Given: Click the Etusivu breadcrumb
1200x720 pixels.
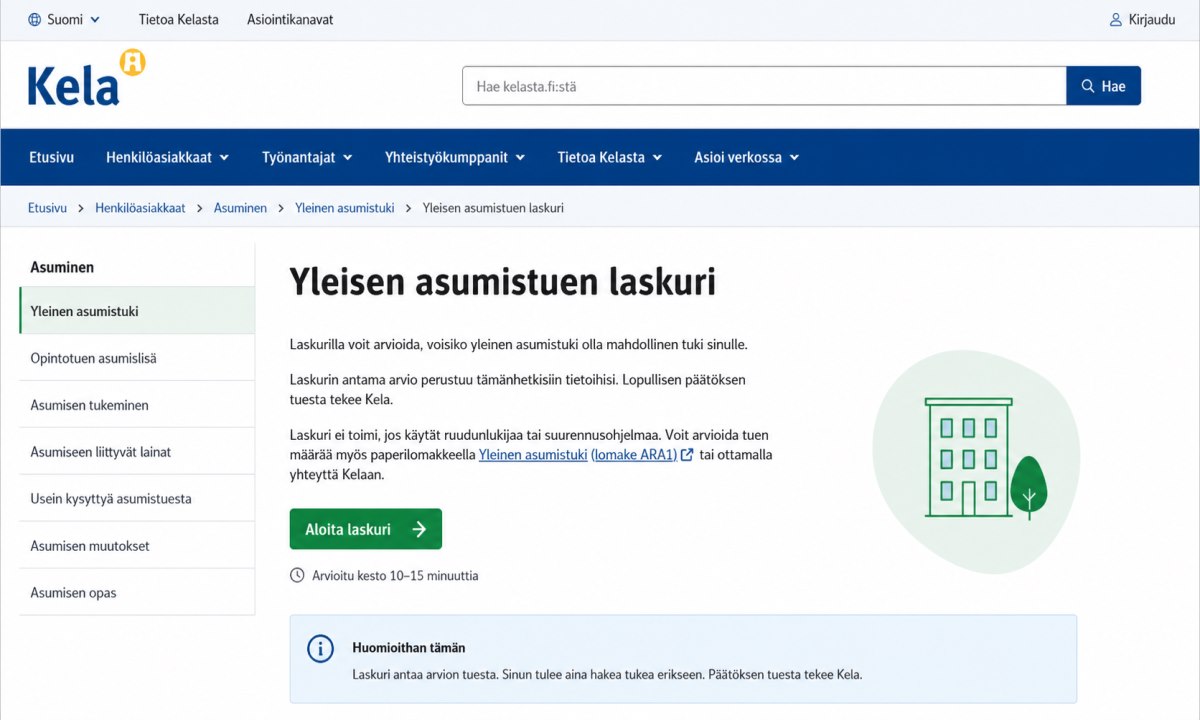Looking at the screenshot, I should (47, 208).
